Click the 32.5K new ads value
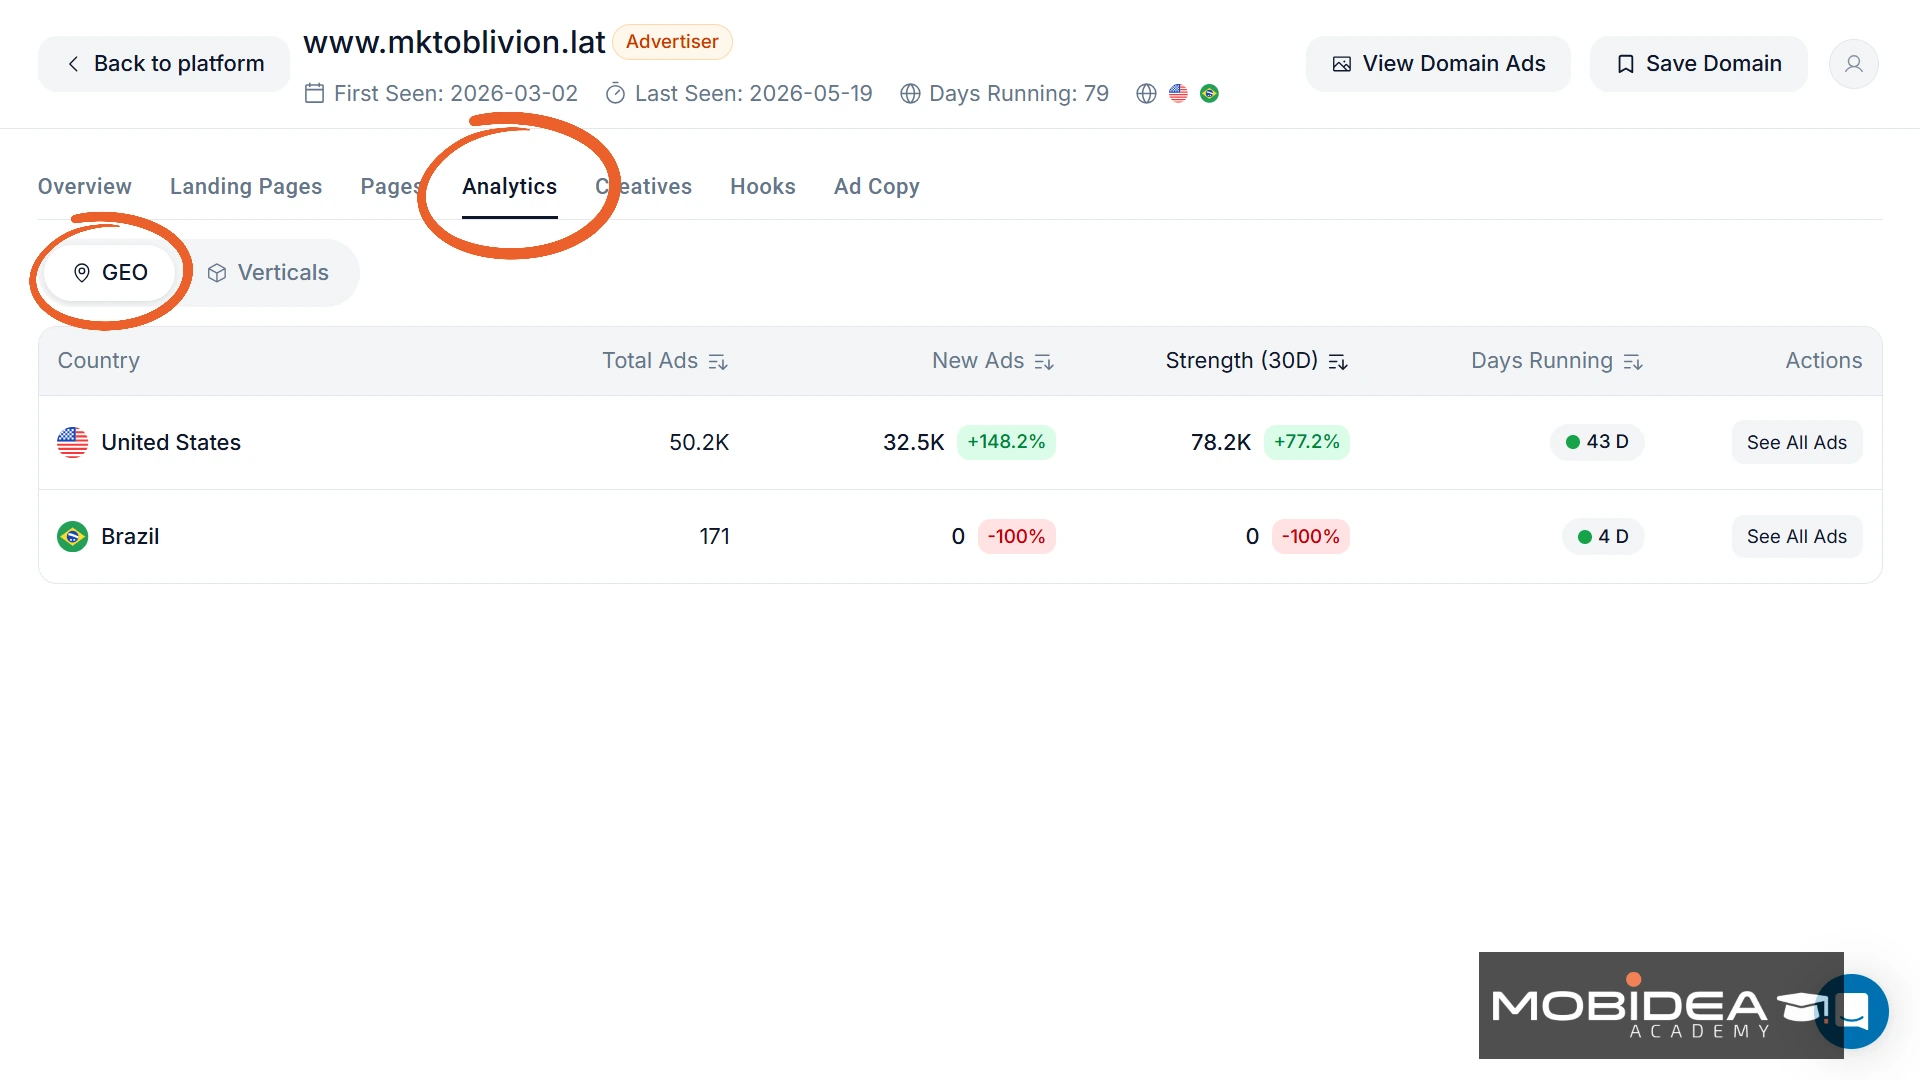Image resolution: width=1920 pixels, height=1080 pixels. click(x=913, y=442)
